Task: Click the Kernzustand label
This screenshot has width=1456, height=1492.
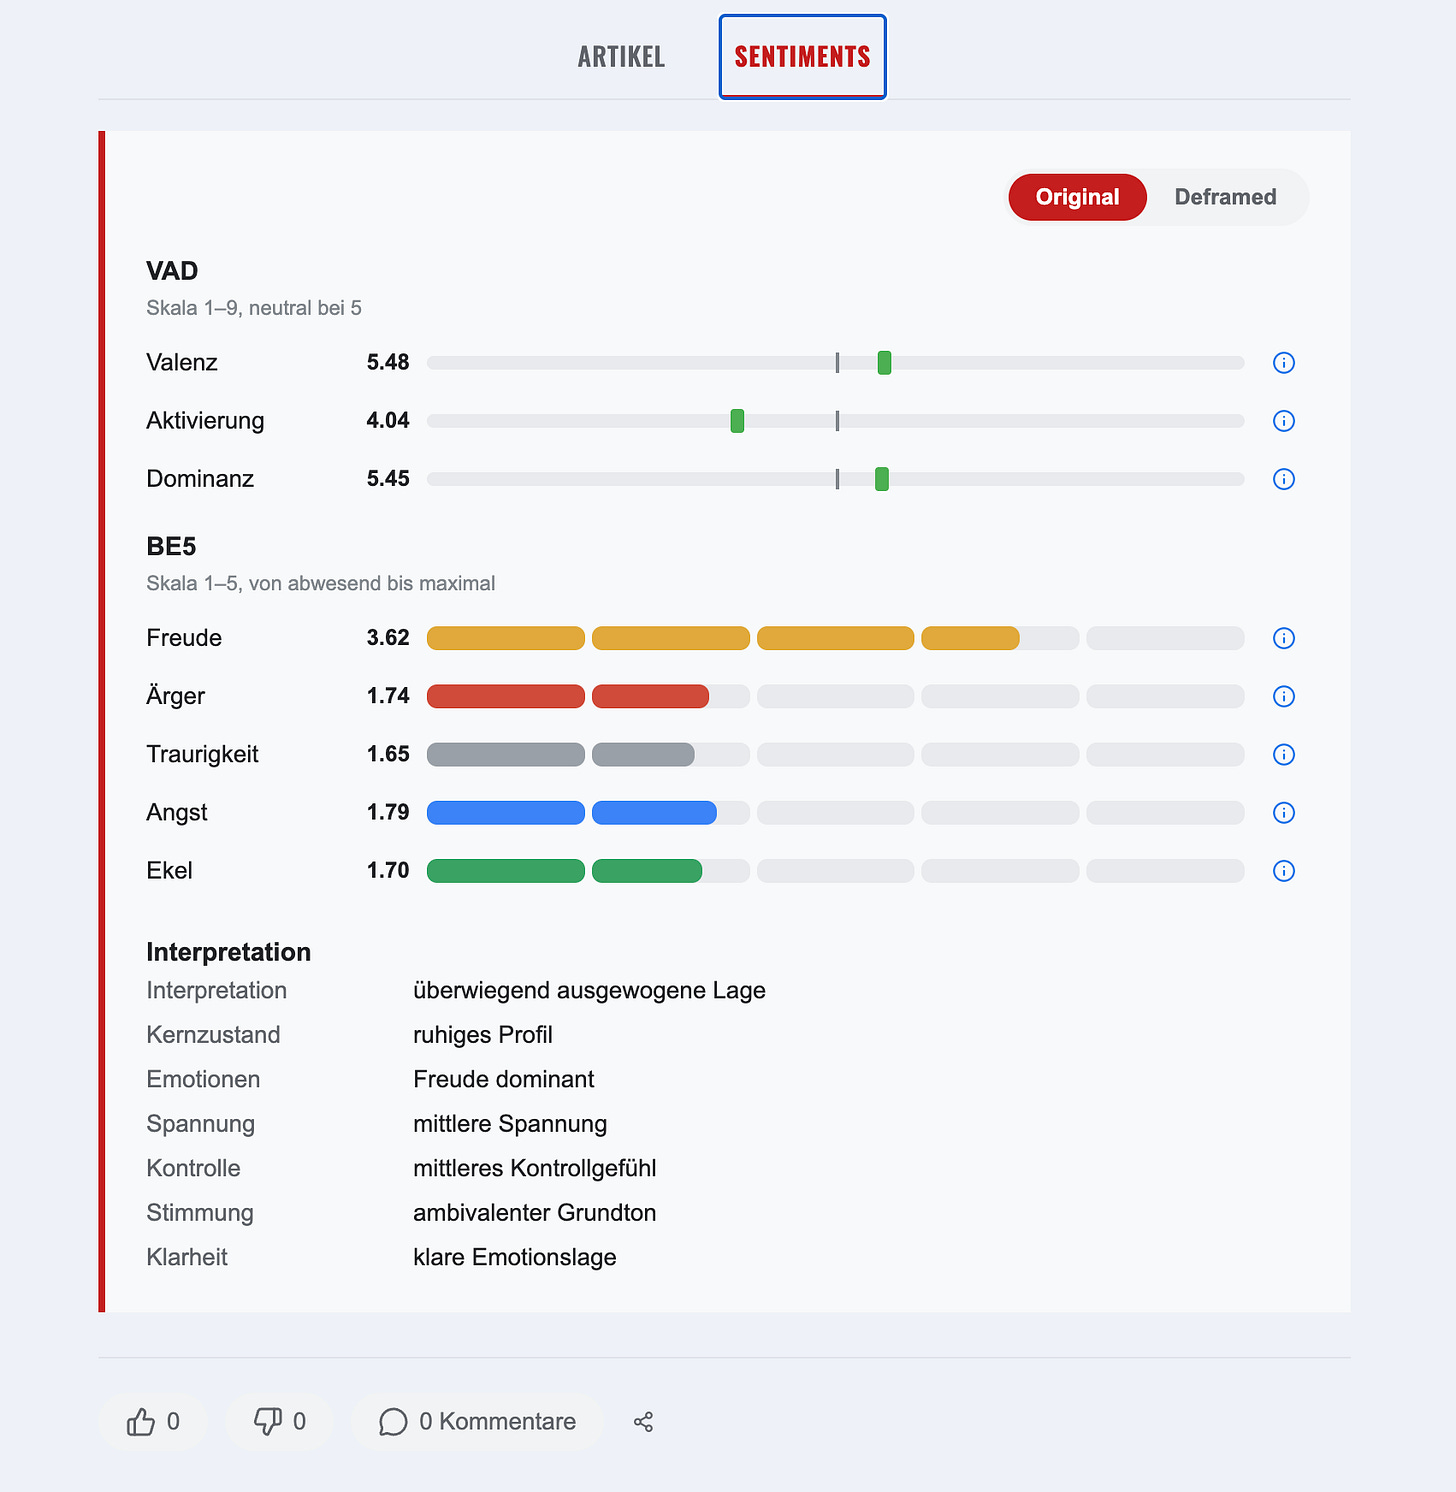Action: pos(213,1035)
